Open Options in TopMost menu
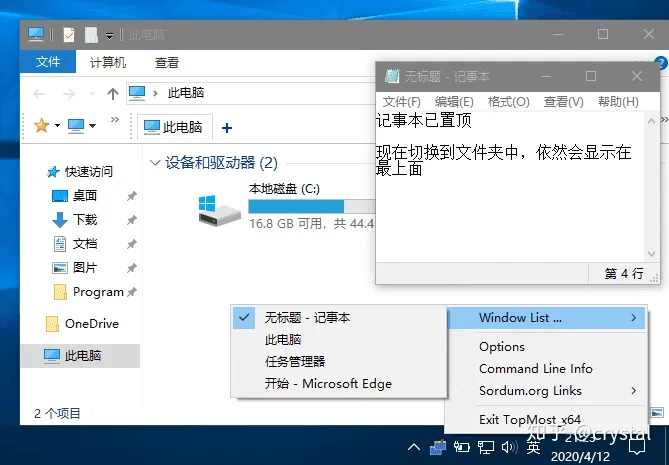The height and width of the screenshot is (465, 669). (547, 347)
